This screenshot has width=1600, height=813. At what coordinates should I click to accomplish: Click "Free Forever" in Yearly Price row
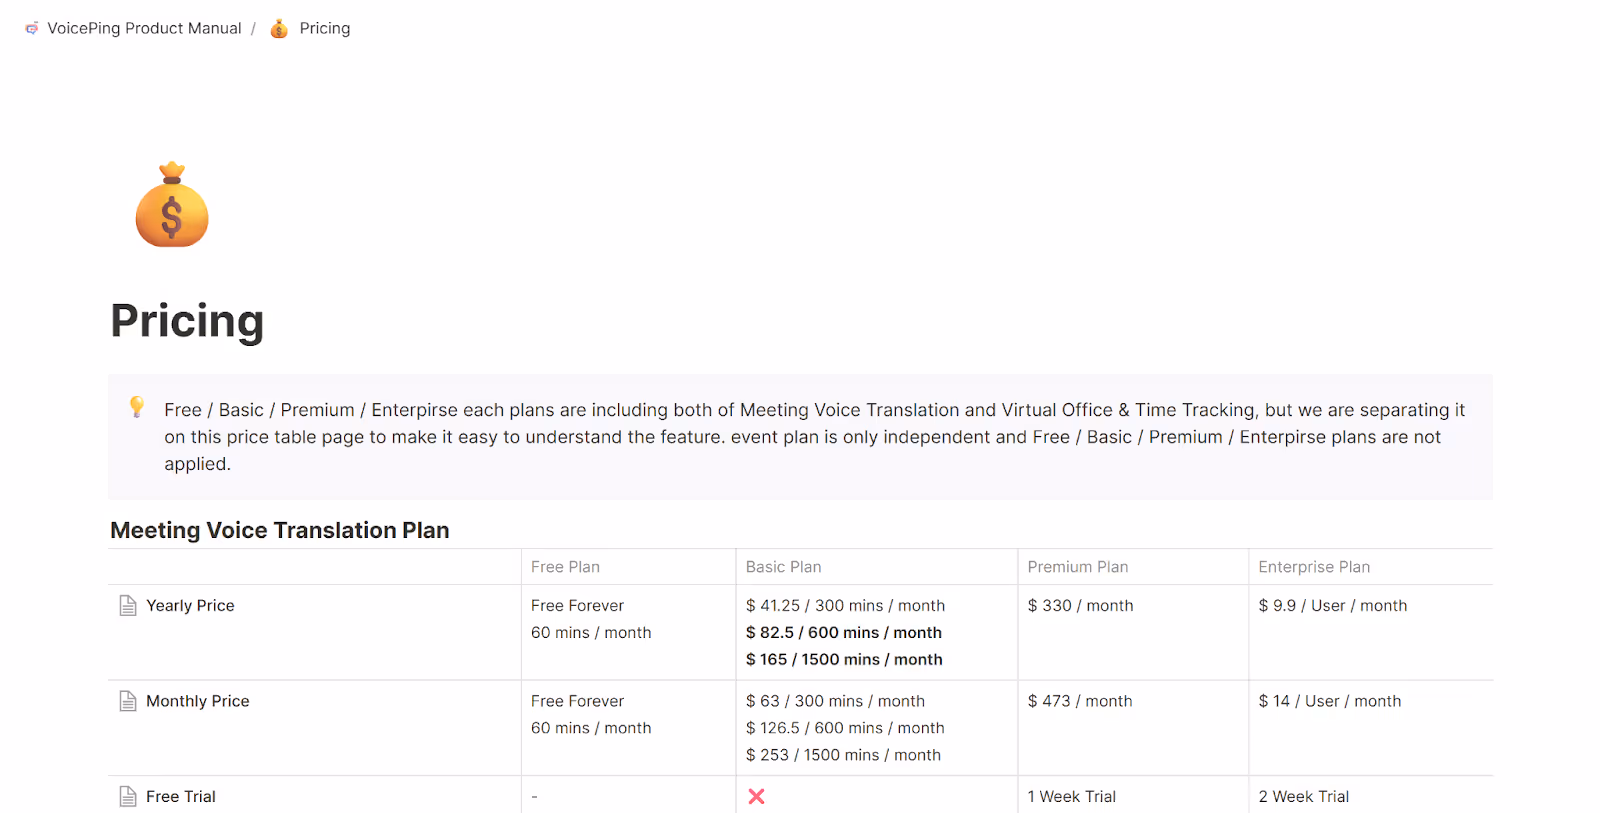[577, 605]
